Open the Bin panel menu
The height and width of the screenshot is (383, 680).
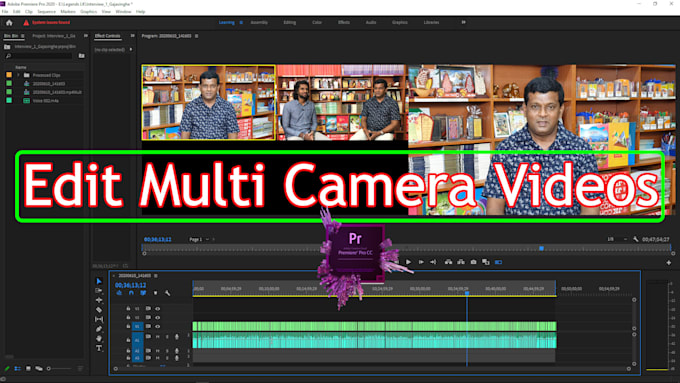[23, 36]
